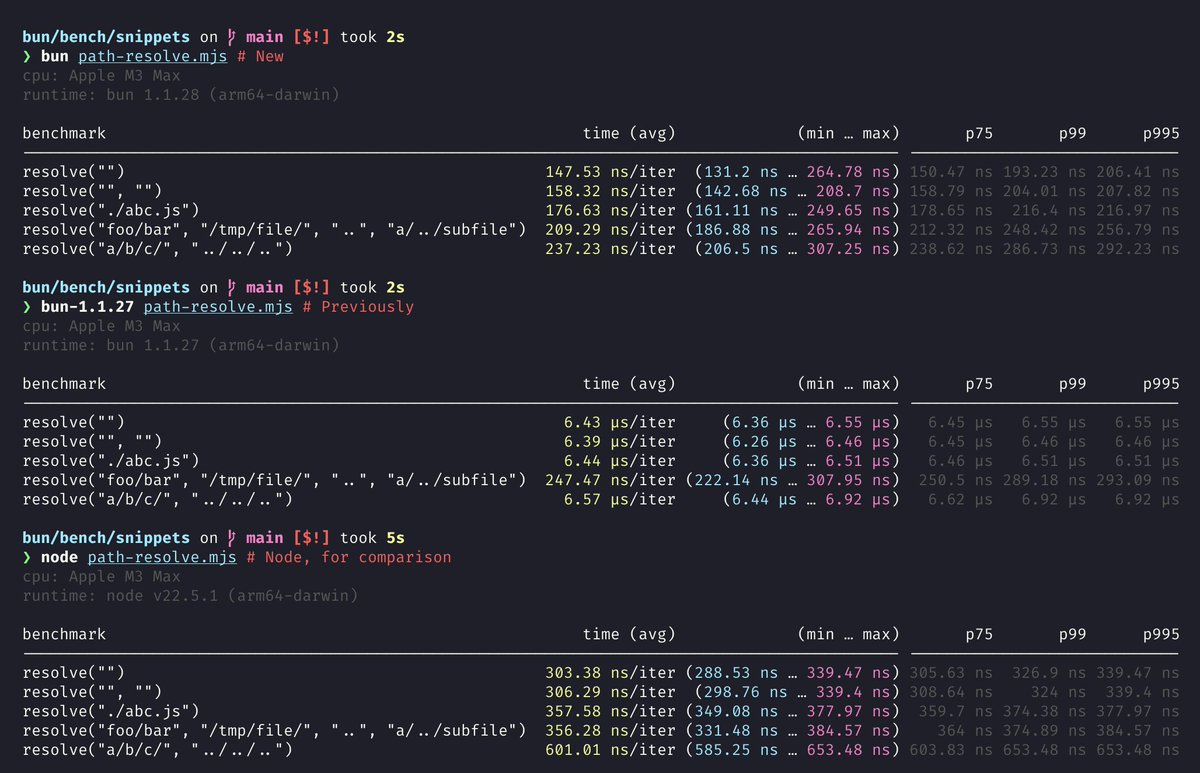
Task: Select the '# Node, for comparison' comment
Action: pyautogui.click(x=348, y=557)
